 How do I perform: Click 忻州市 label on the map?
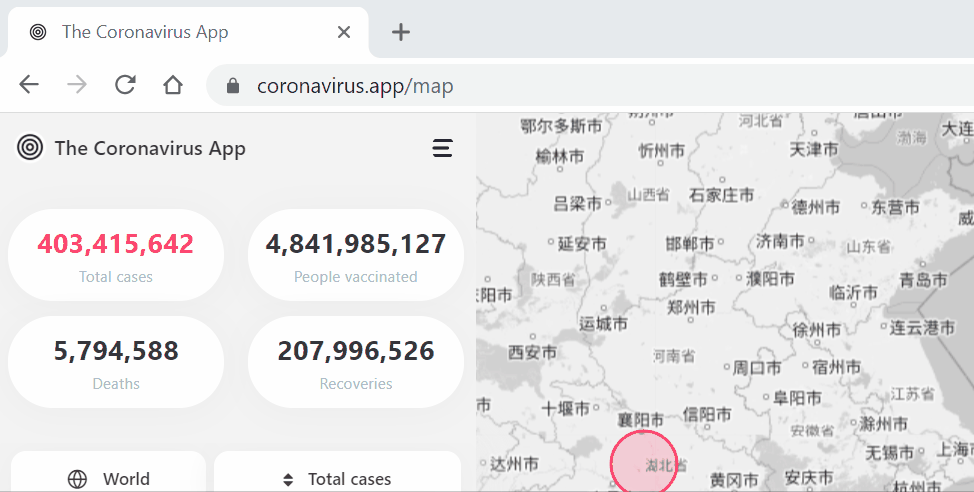pos(662,150)
